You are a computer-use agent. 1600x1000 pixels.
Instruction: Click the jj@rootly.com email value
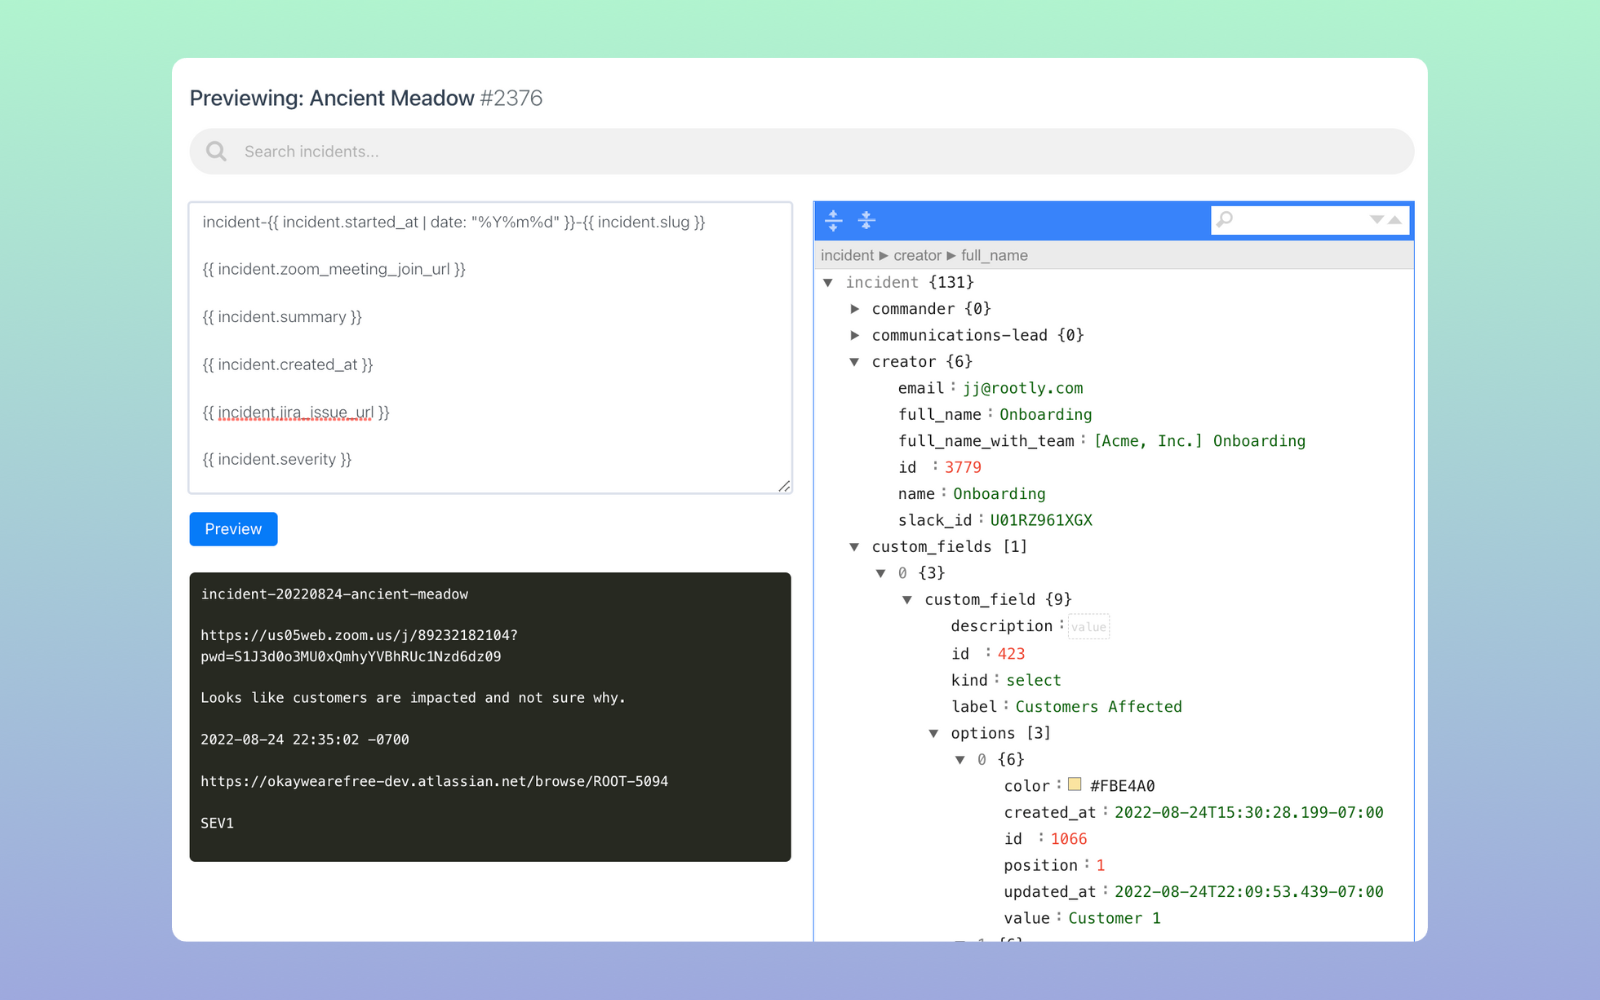pos(1023,388)
